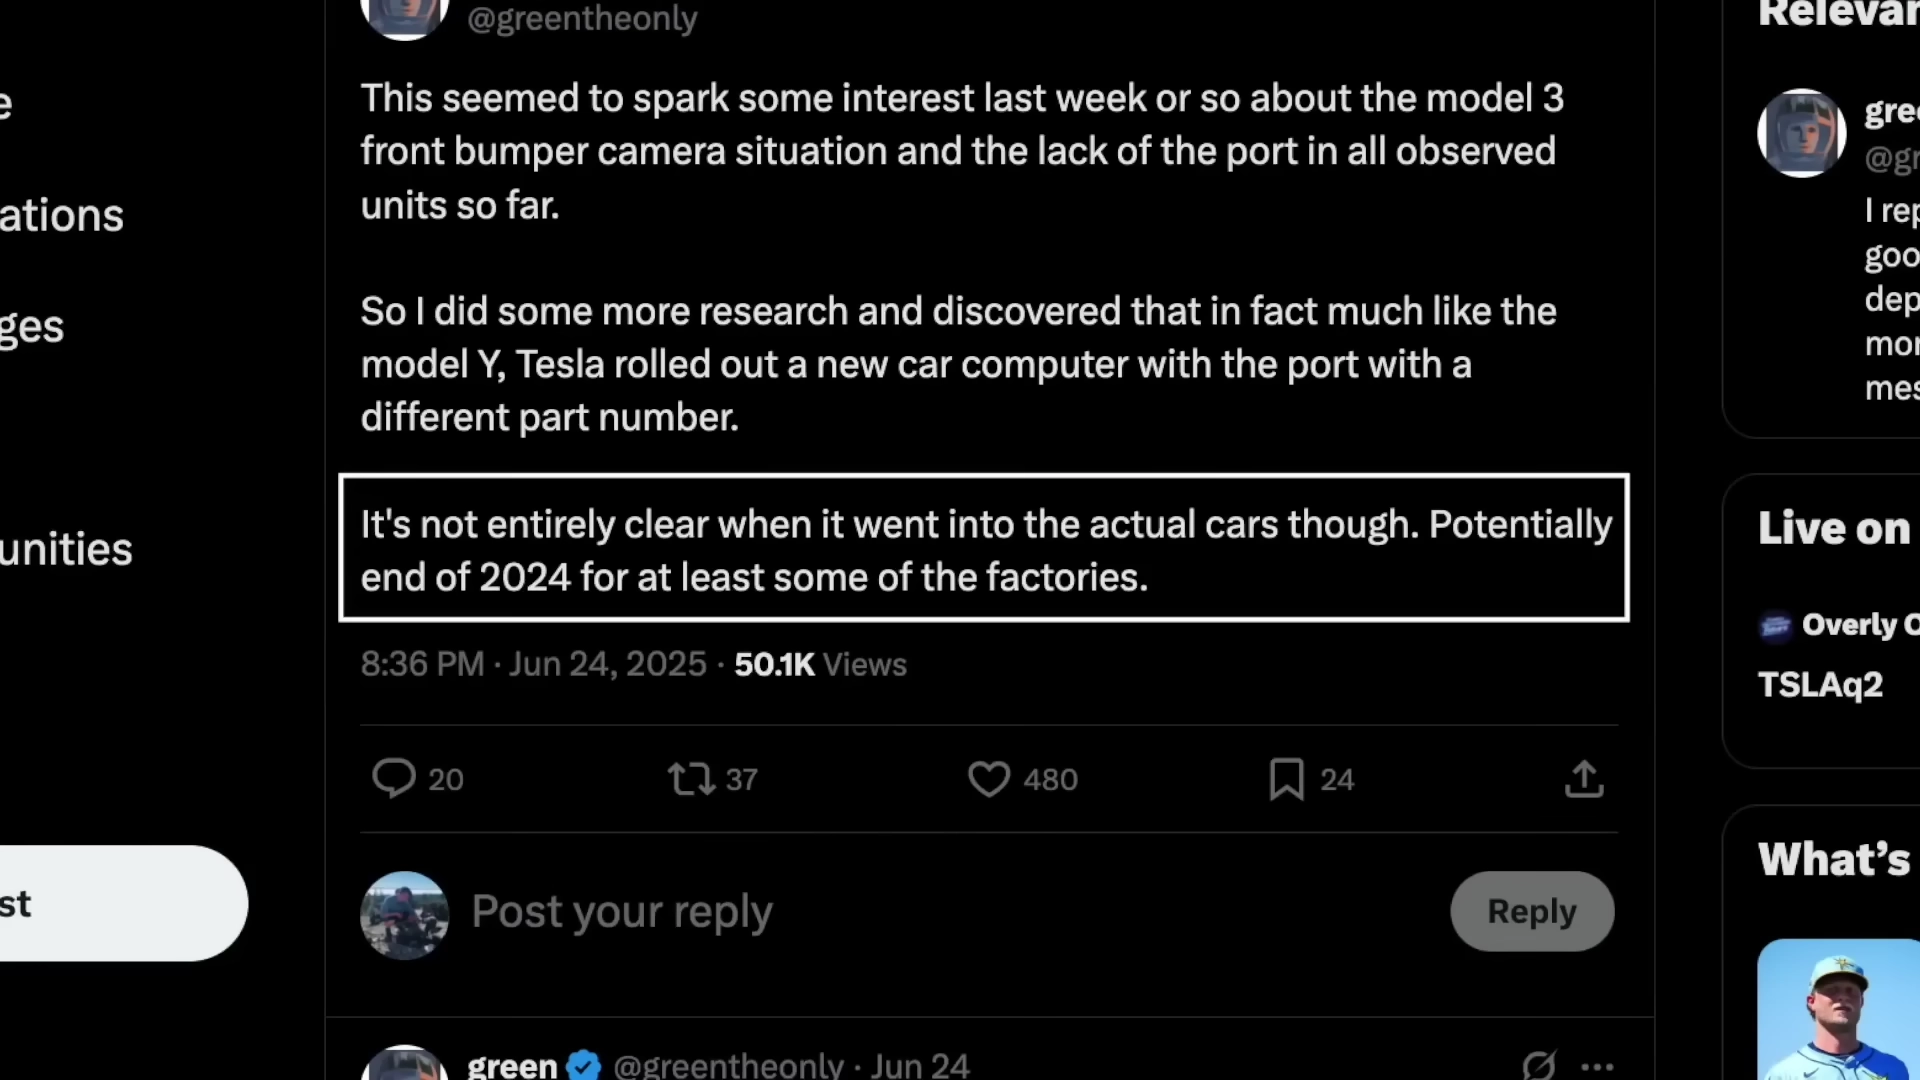View analytics icon on the Jun 24 reply
The width and height of the screenshot is (1920, 1080).
tap(1537, 1065)
